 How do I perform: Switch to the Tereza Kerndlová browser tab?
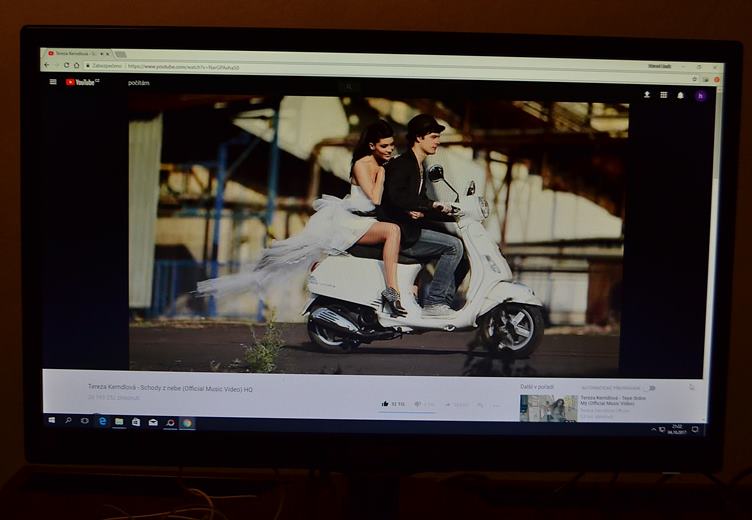(77, 53)
